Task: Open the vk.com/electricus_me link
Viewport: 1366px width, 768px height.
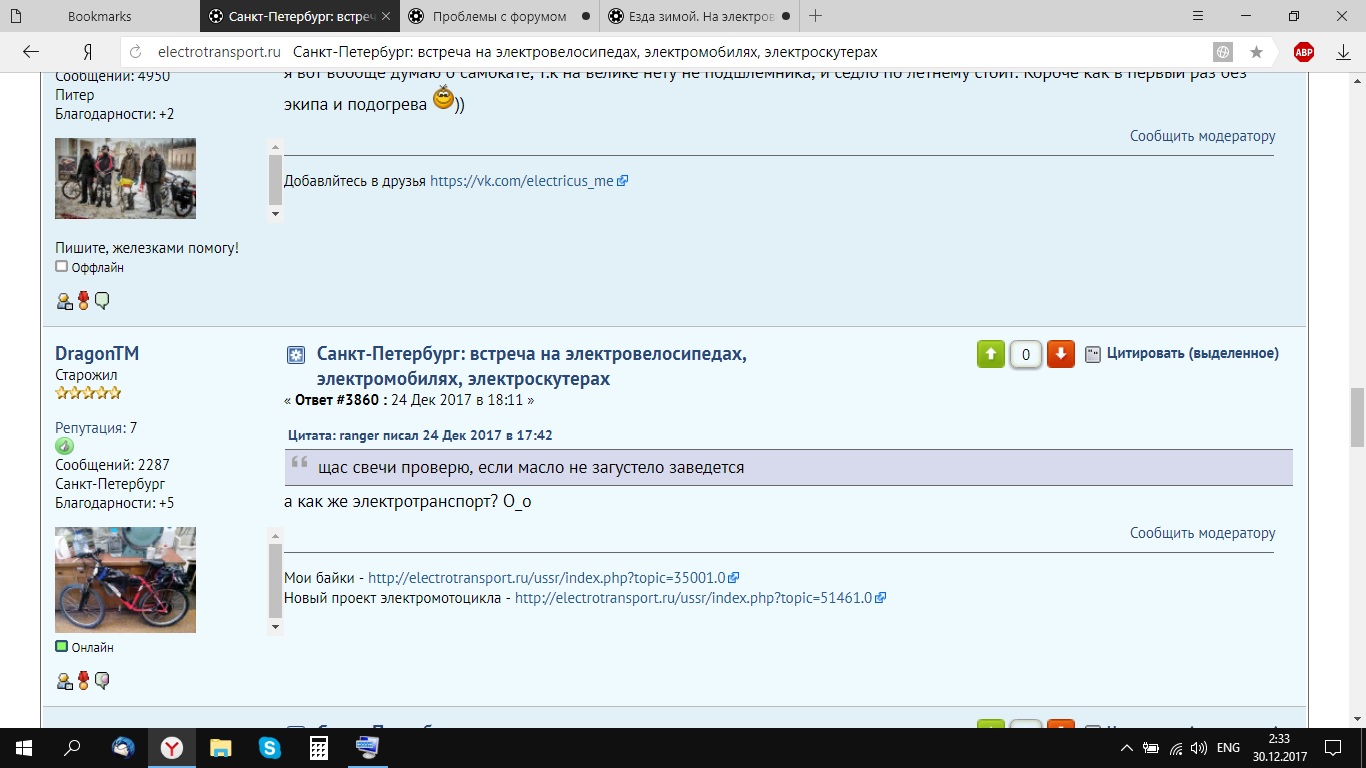Action: coord(521,181)
